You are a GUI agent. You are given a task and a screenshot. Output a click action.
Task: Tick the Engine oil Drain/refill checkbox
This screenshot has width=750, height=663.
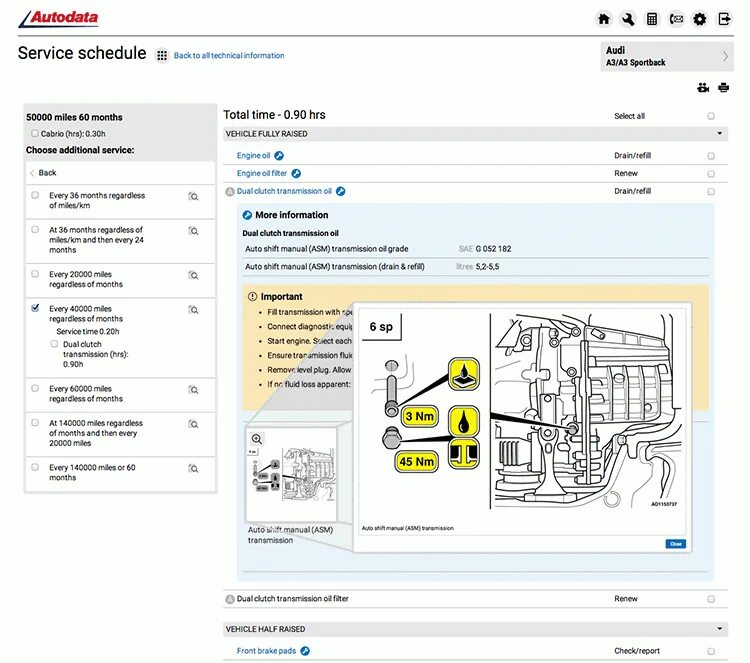coord(711,156)
